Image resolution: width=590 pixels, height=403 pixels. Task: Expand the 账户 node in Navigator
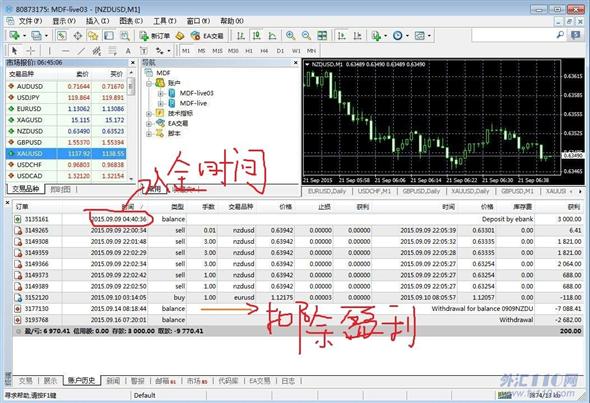[x=149, y=83]
